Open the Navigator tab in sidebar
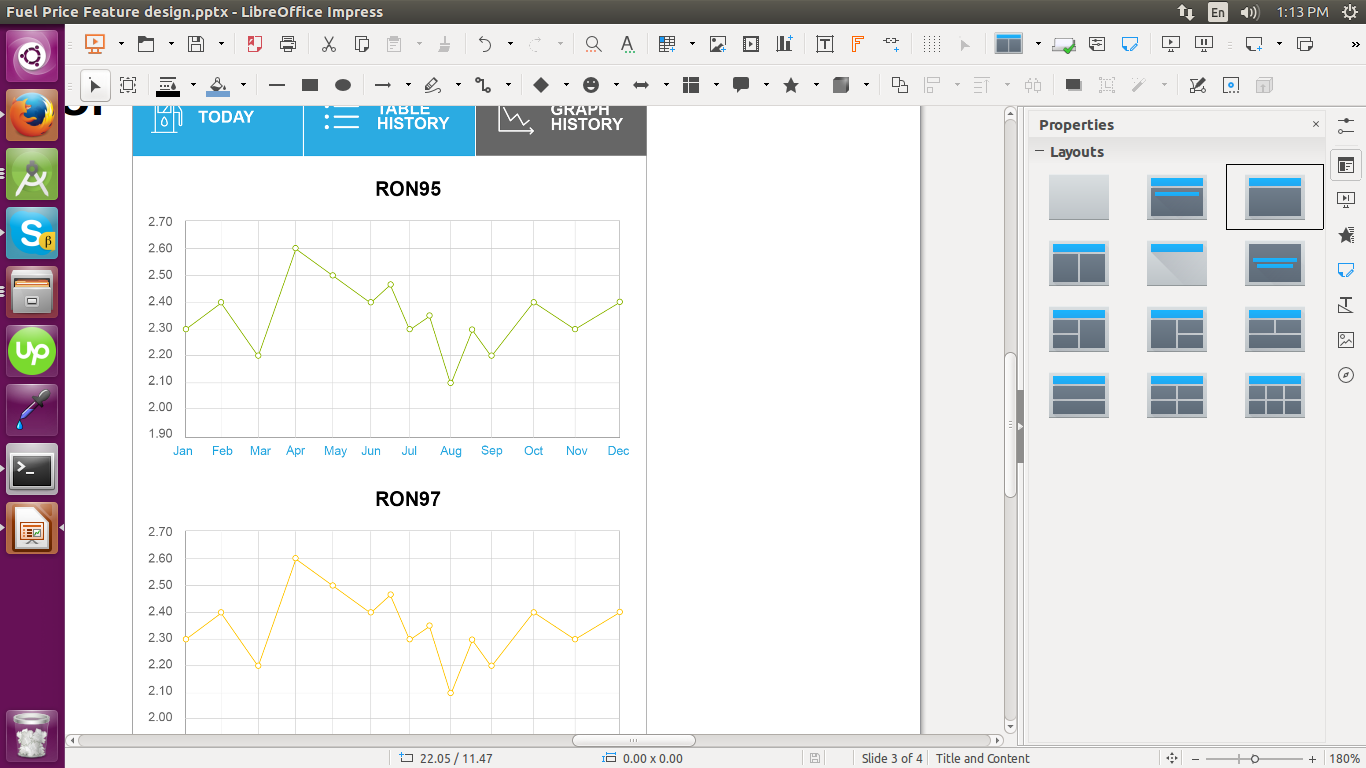The width and height of the screenshot is (1366, 768). [x=1346, y=375]
